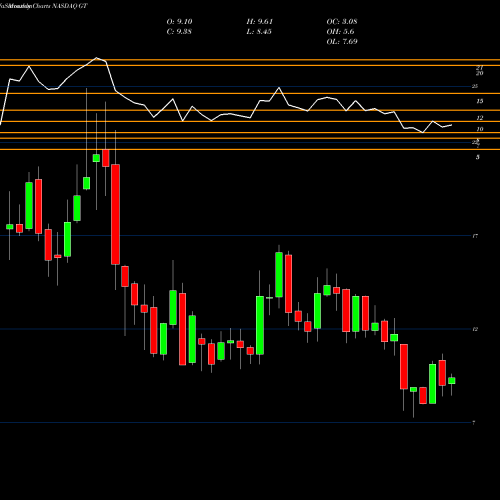Click the indicator axis label '5'
The image size is (500, 500).
tap(478, 157)
